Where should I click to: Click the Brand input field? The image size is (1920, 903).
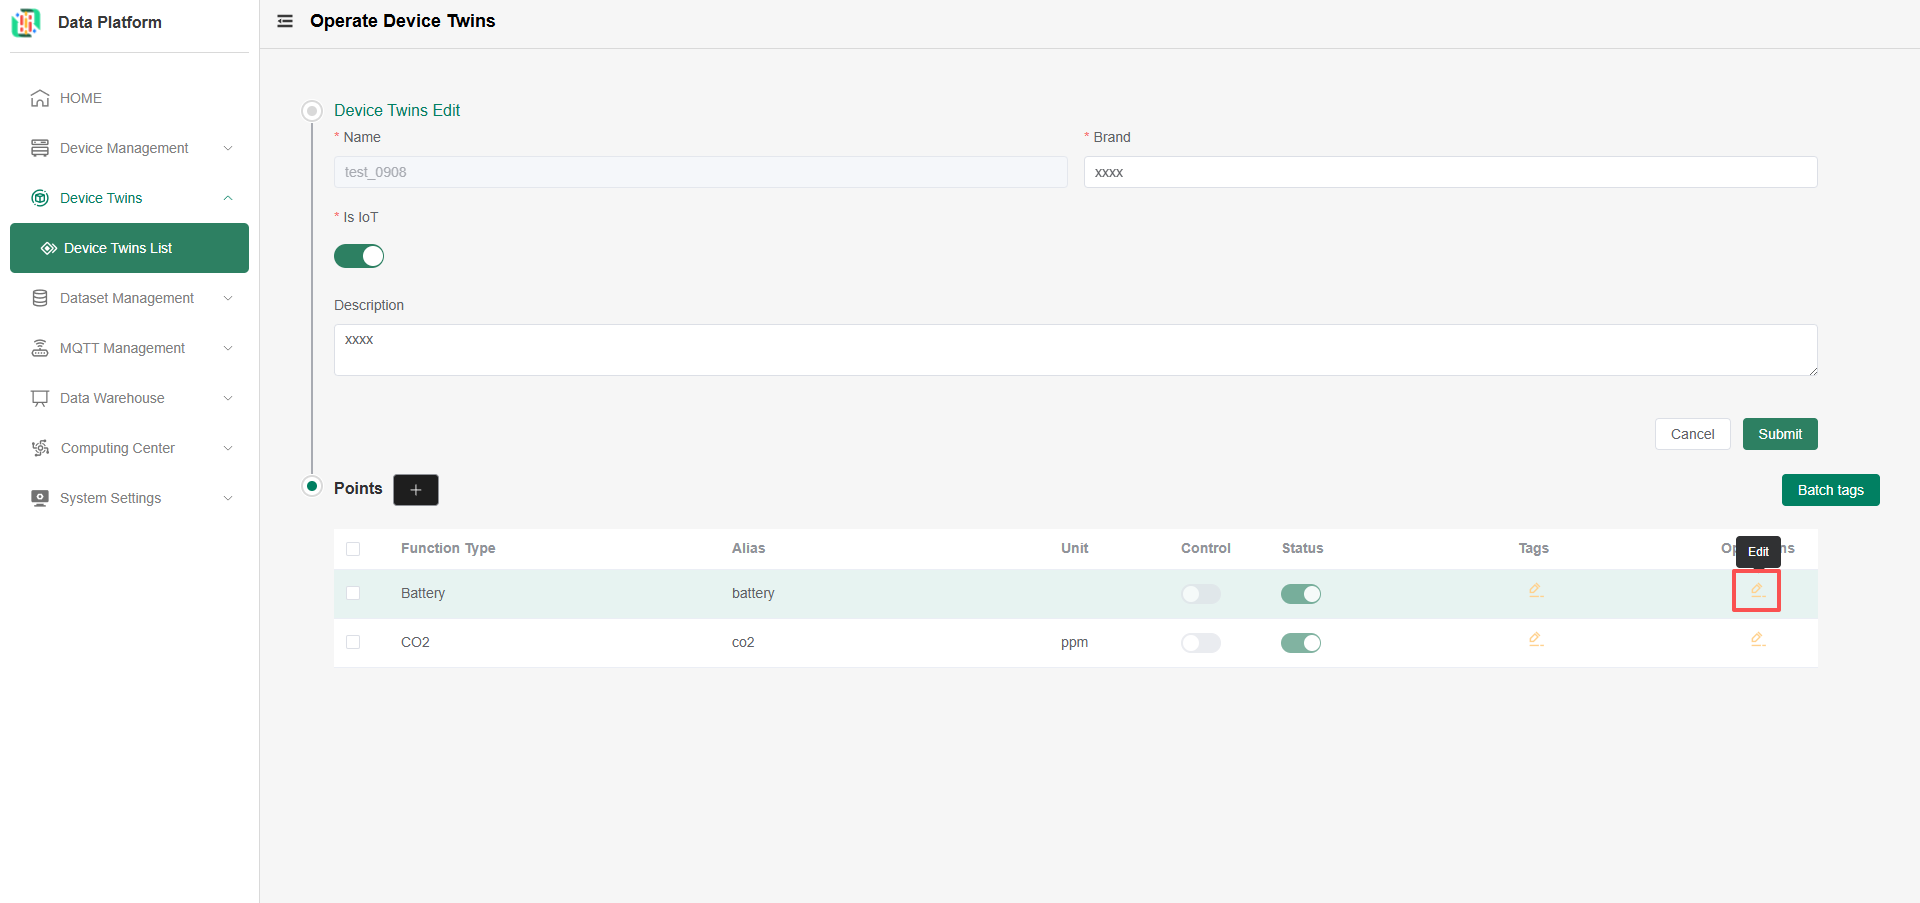pos(1450,172)
